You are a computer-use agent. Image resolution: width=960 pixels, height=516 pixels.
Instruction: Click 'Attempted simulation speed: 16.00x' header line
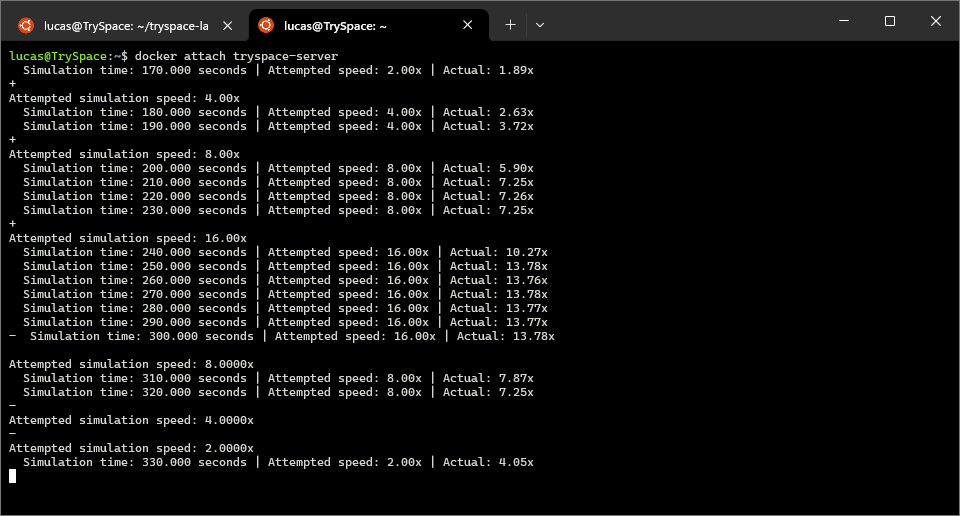click(128, 238)
